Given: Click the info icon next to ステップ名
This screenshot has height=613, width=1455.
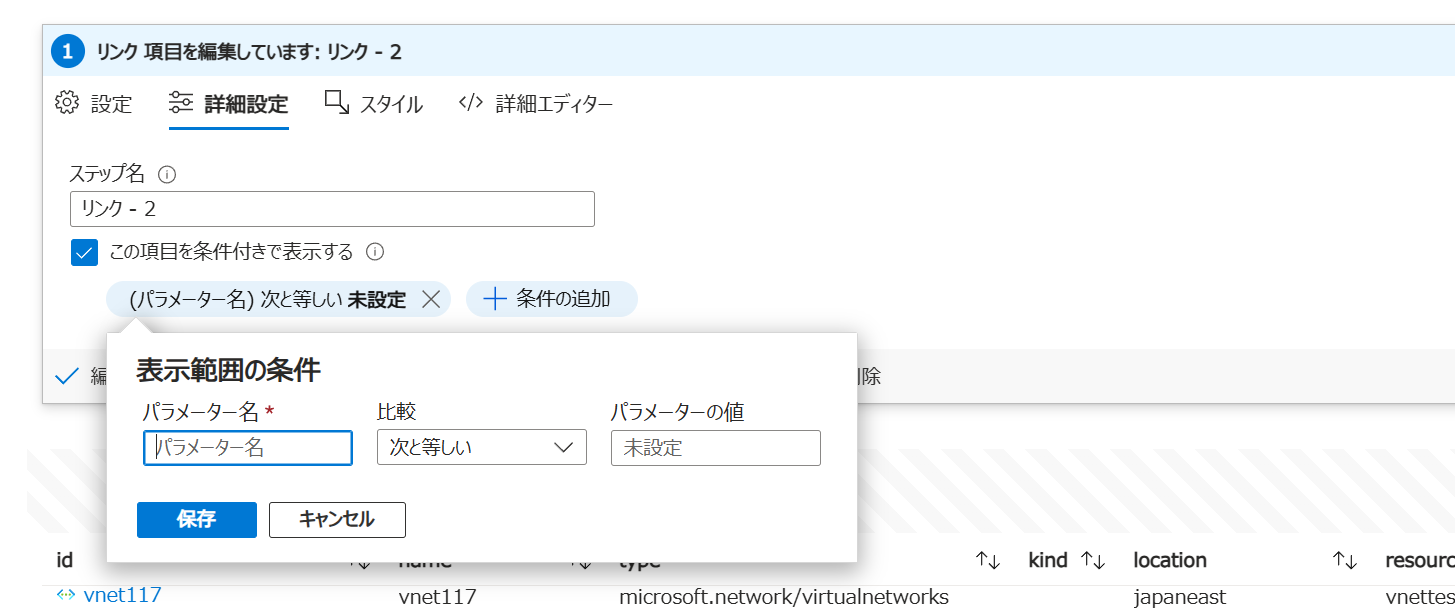Looking at the screenshot, I should coord(167,175).
